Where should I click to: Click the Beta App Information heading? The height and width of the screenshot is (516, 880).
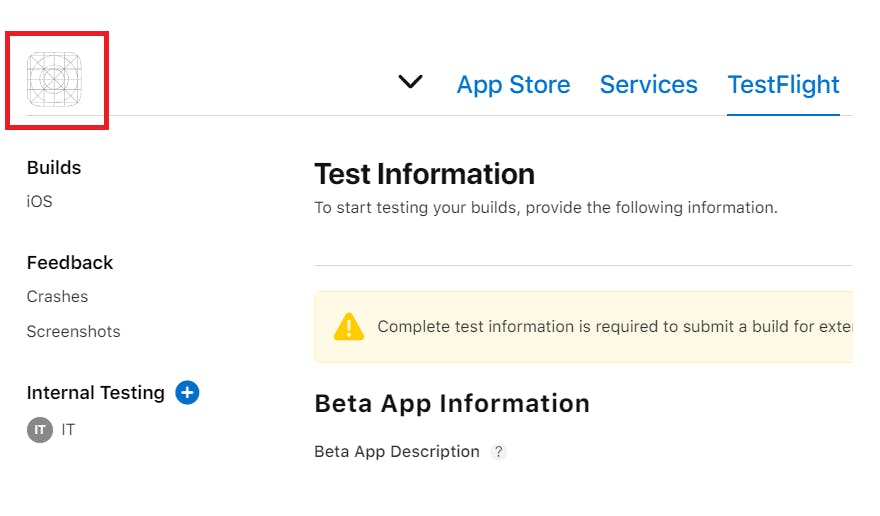[x=452, y=404]
